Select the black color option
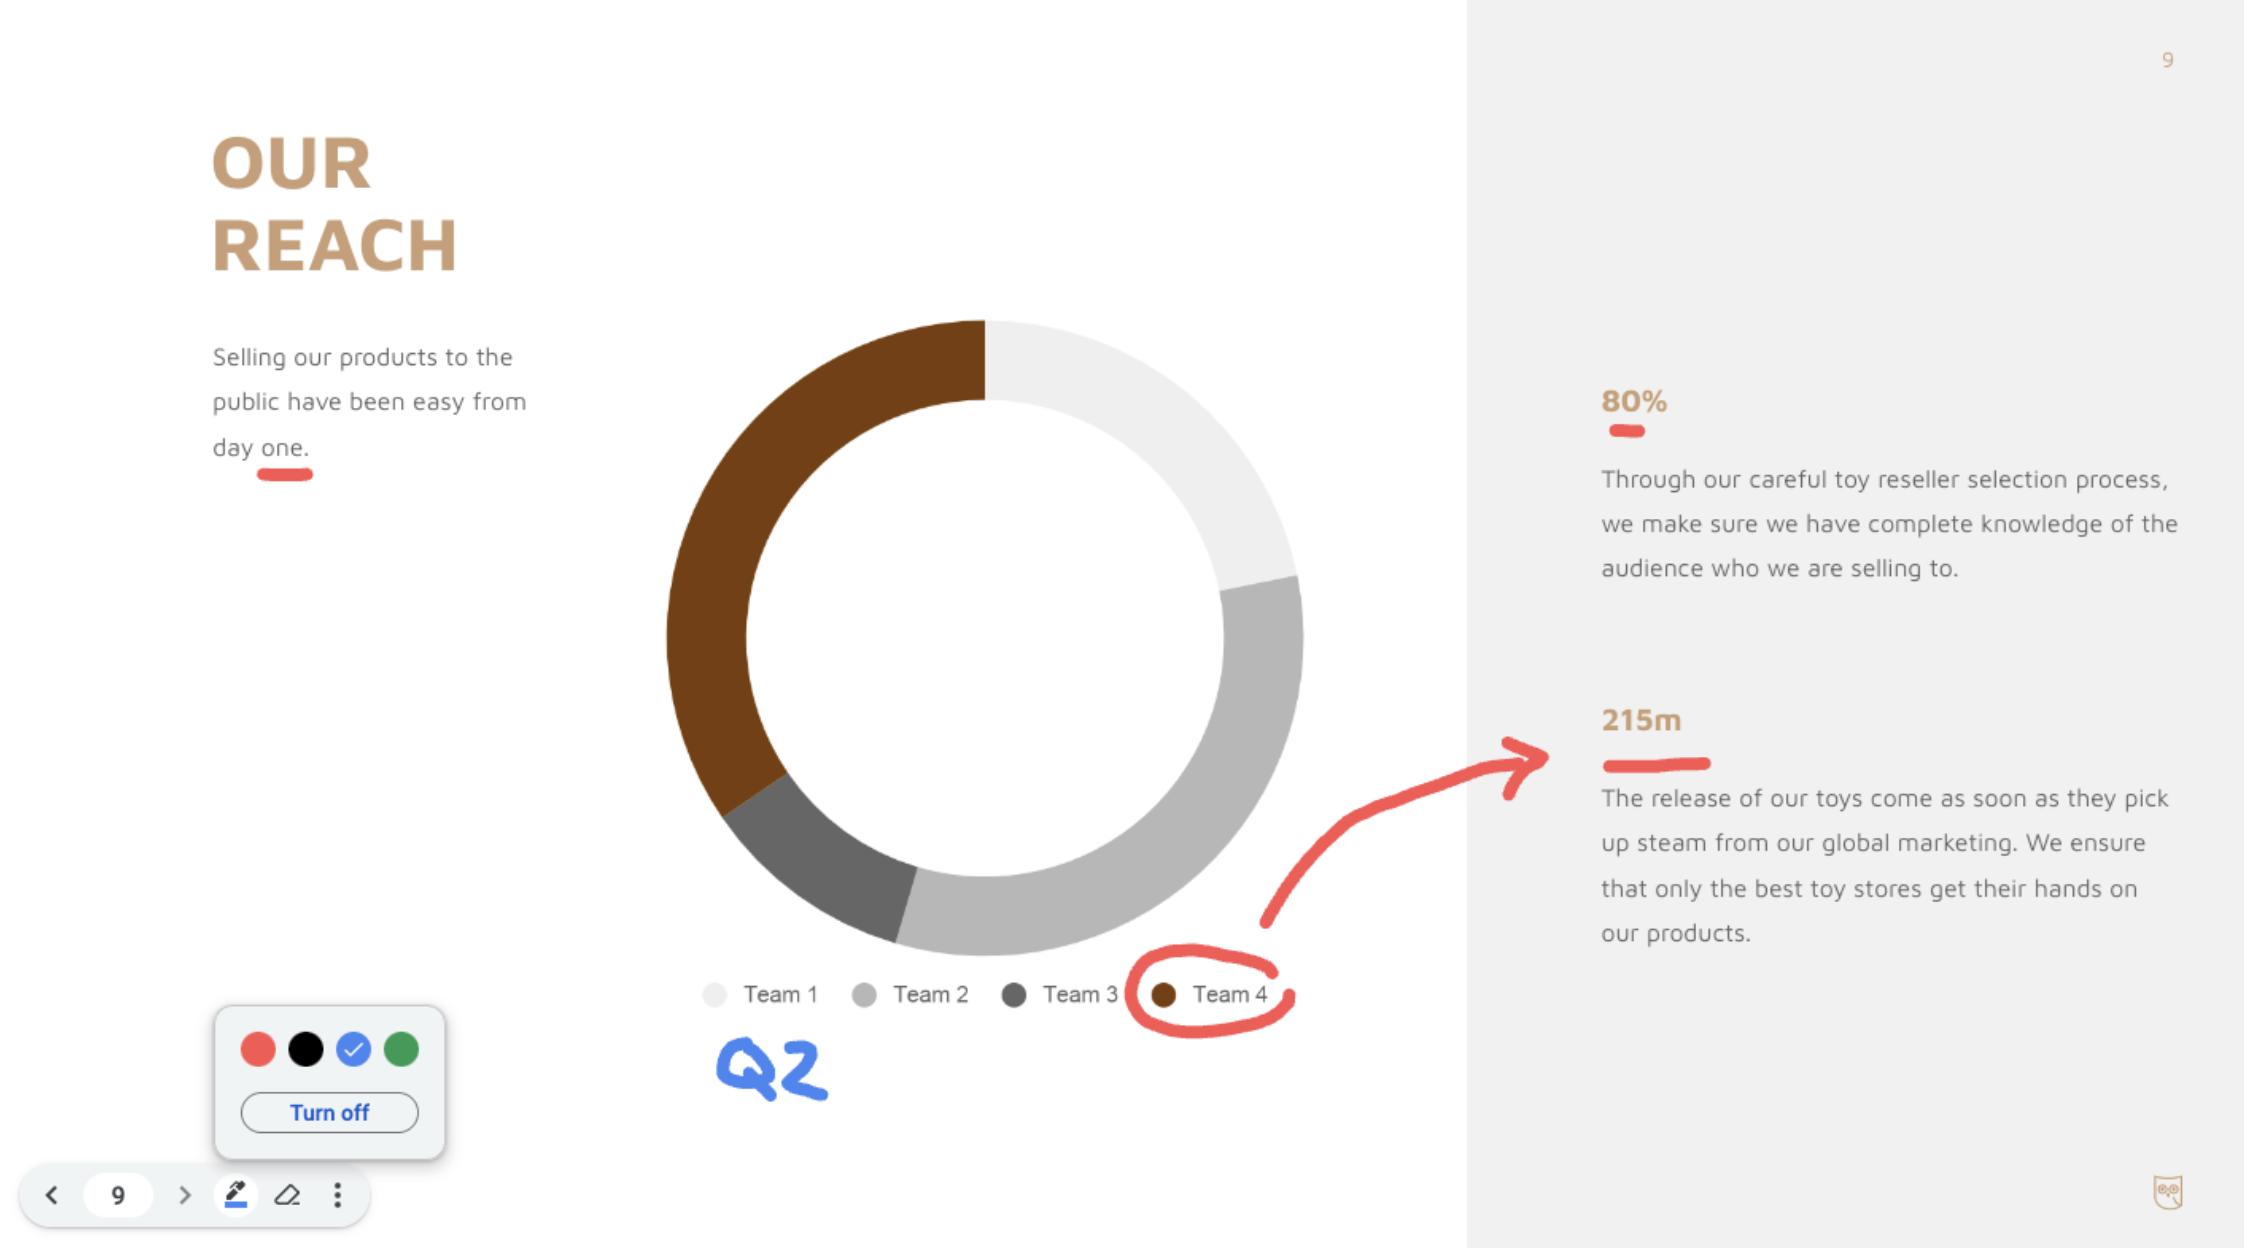The image size is (2244, 1248). pos(304,1050)
